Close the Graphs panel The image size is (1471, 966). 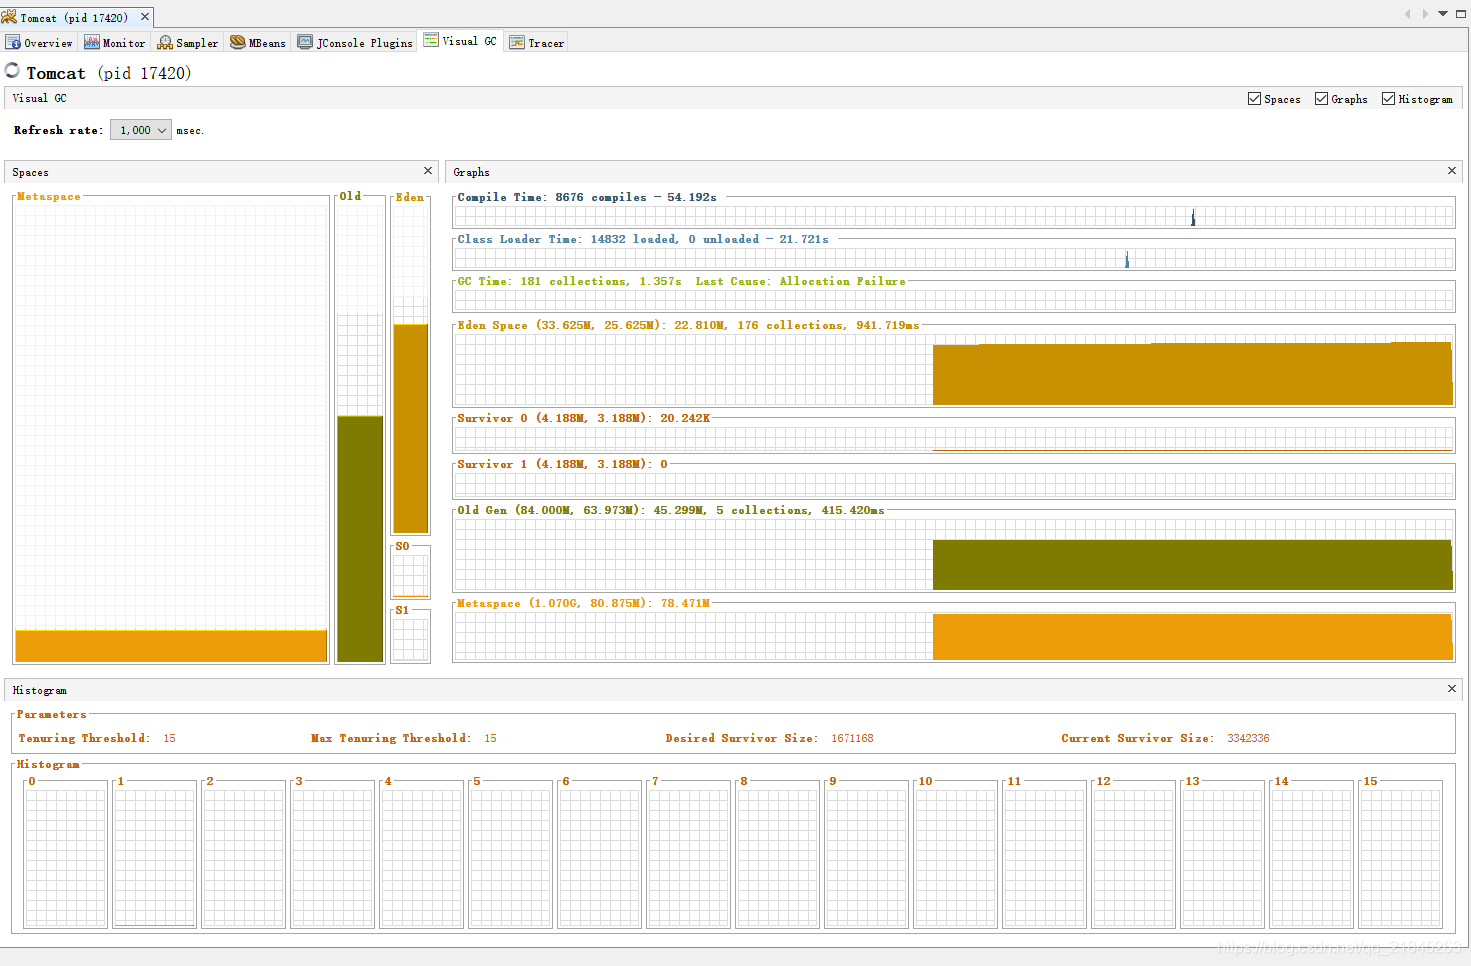tap(1452, 171)
